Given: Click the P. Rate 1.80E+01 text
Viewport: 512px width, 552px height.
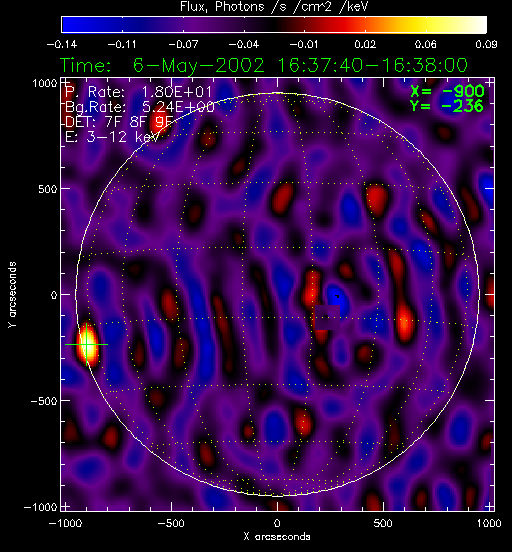Looking at the screenshot, I should click(139, 92).
